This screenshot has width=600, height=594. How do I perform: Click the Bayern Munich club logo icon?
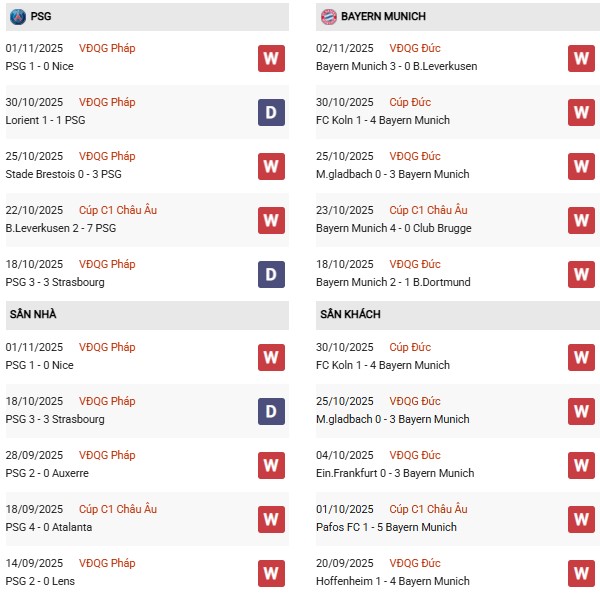(328, 17)
